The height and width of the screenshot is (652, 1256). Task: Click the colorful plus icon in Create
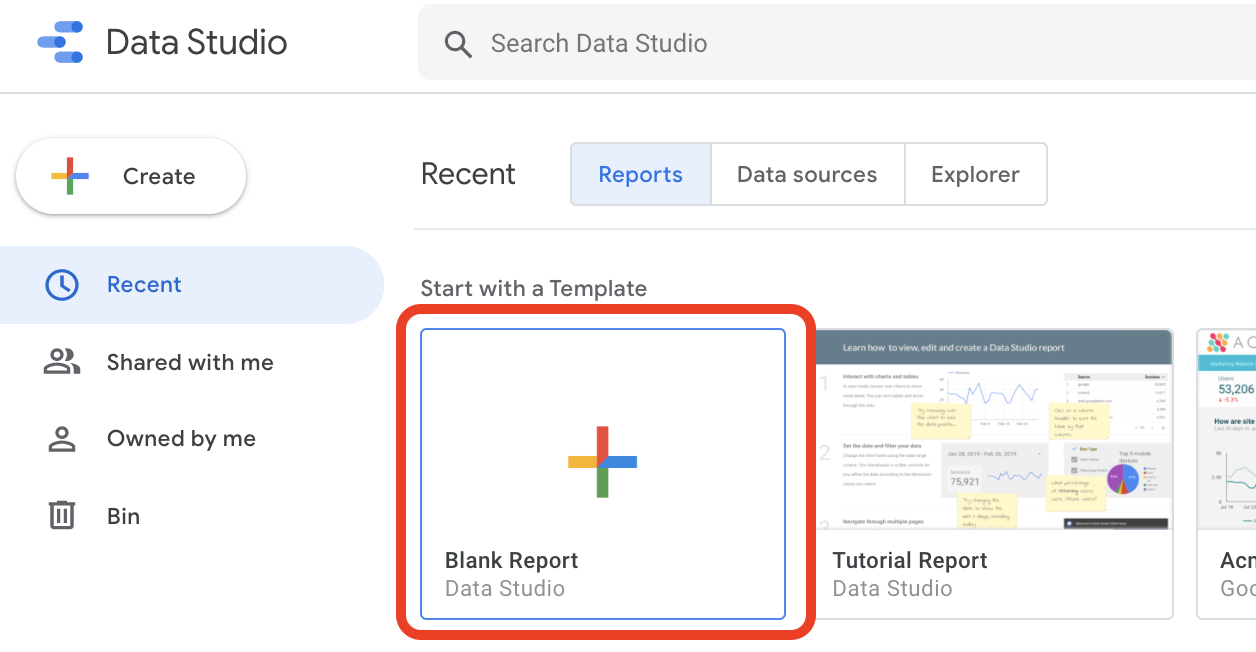point(70,176)
